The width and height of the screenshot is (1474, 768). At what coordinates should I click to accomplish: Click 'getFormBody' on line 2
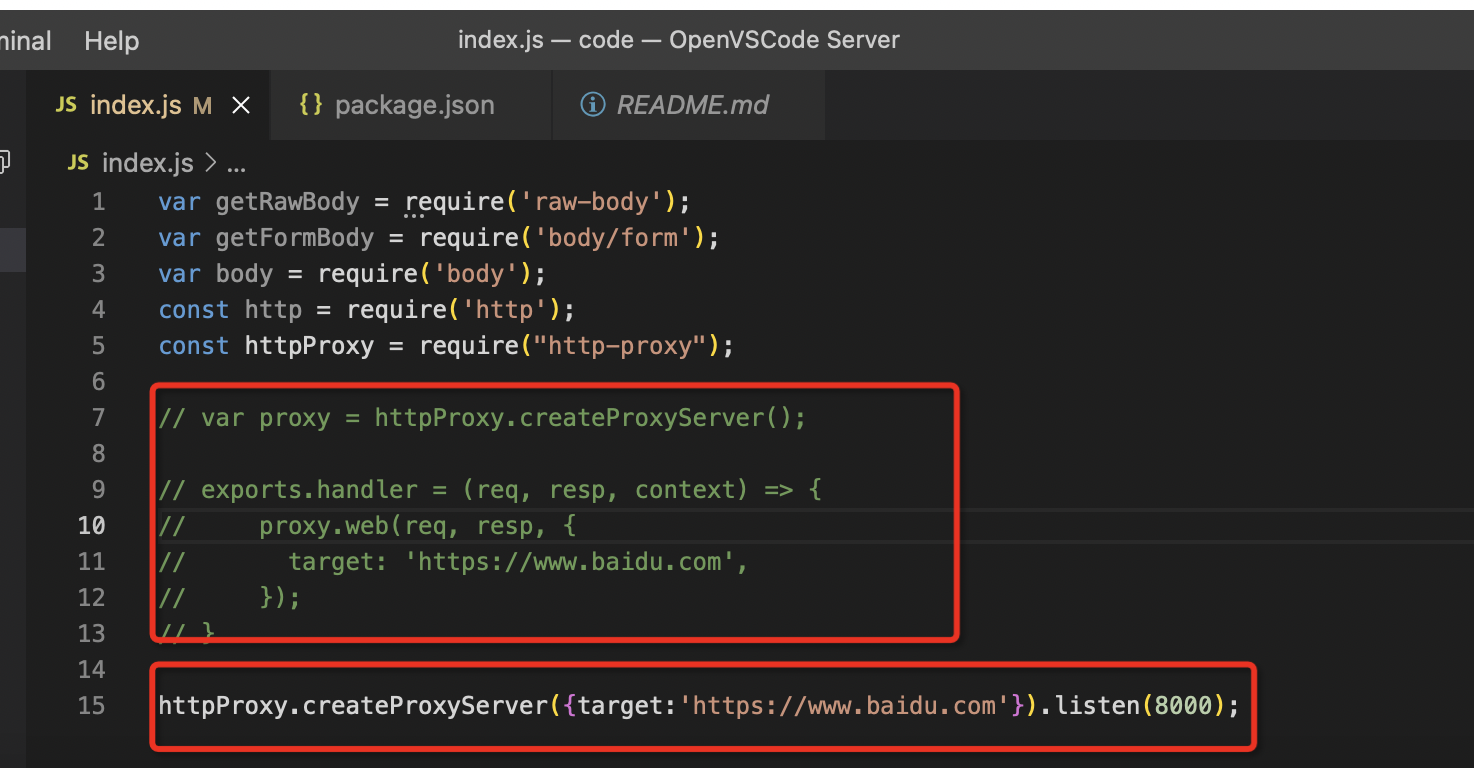coord(295,238)
